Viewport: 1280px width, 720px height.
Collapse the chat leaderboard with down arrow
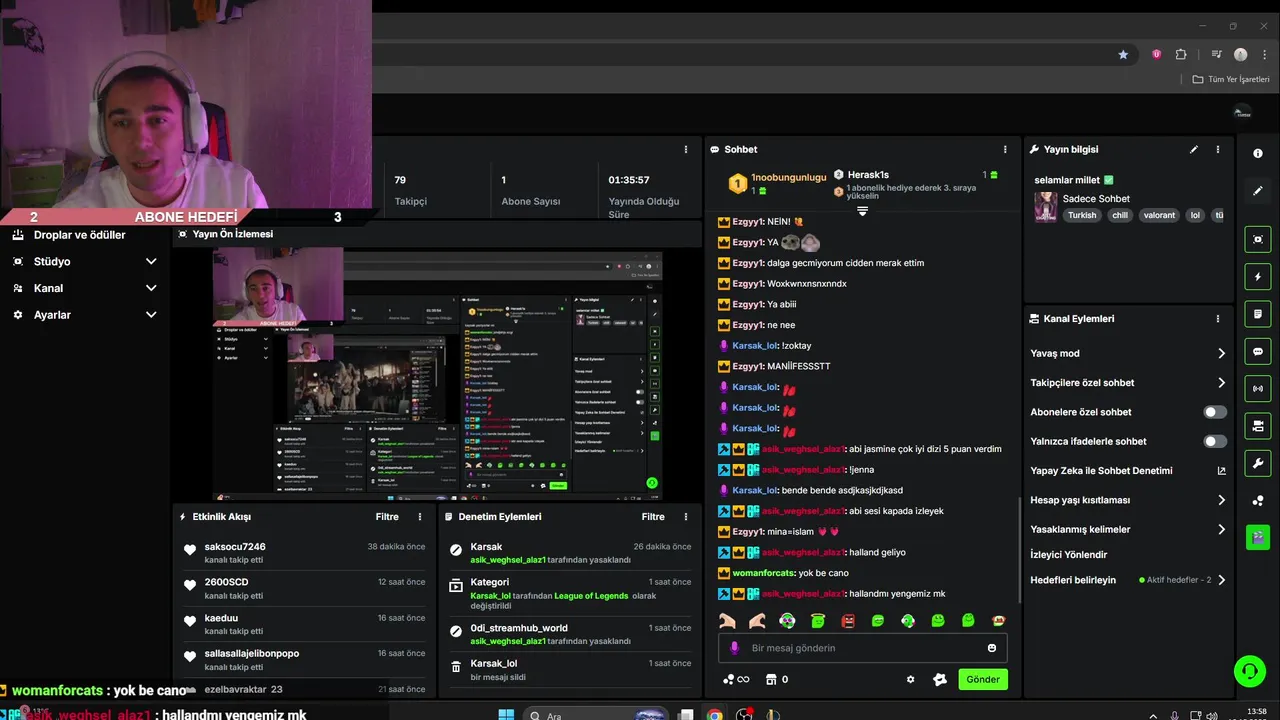click(x=862, y=211)
